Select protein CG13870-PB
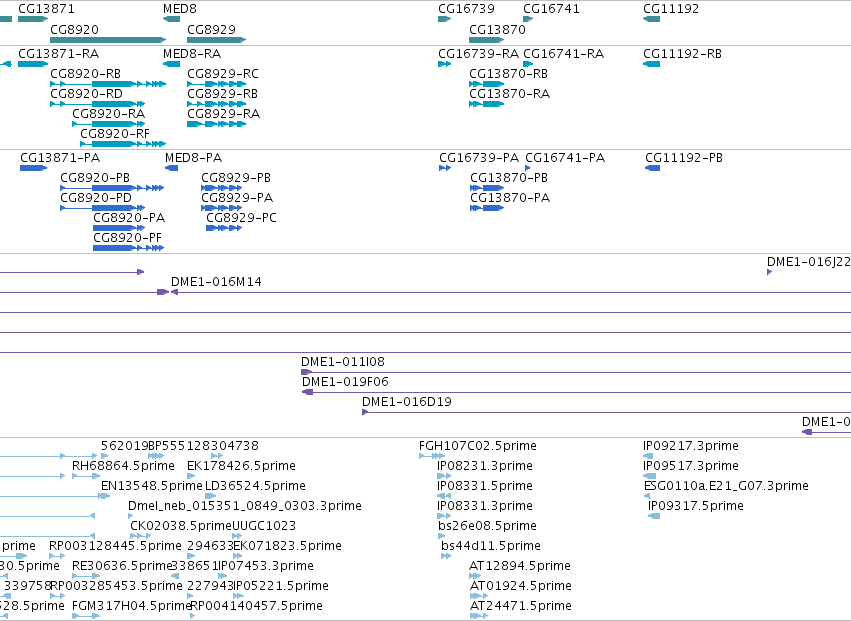 point(509,178)
